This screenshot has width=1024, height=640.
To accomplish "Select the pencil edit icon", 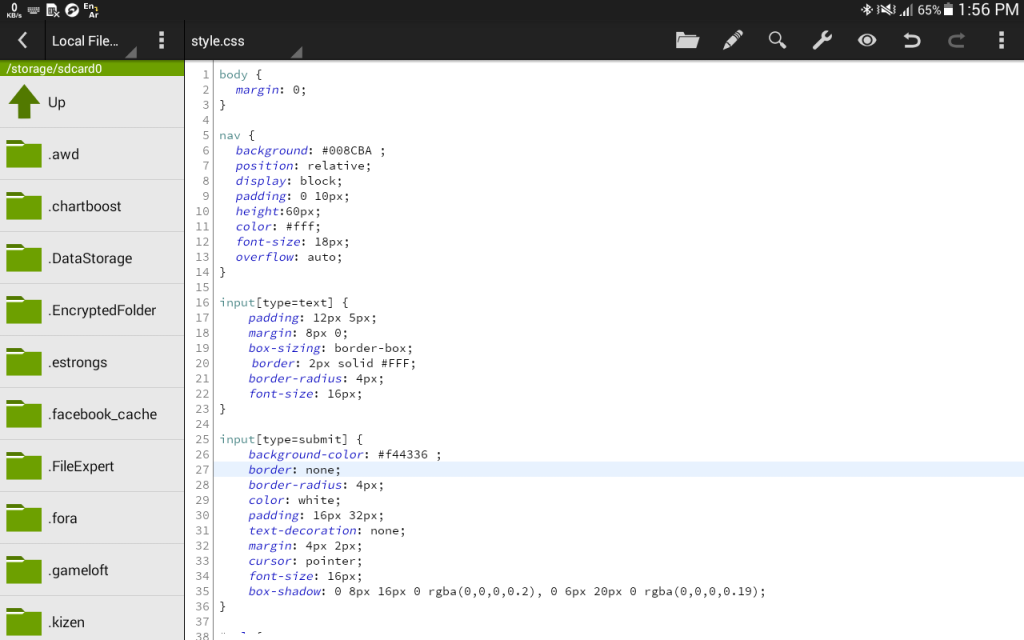I will pyautogui.click(x=733, y=40).
